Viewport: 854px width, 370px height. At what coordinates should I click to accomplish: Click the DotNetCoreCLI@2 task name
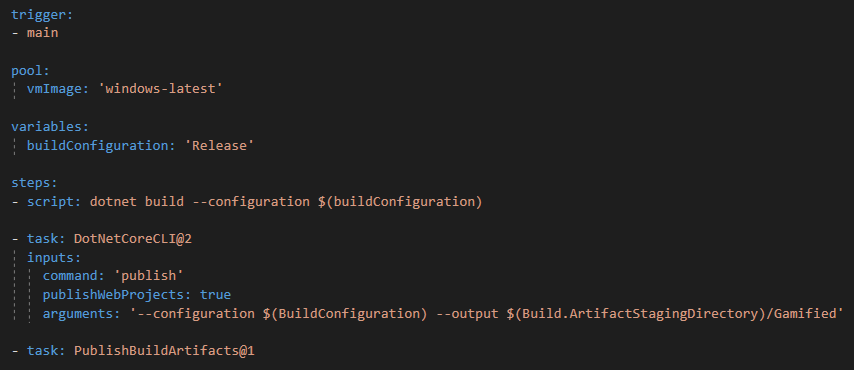pos(133,239)
